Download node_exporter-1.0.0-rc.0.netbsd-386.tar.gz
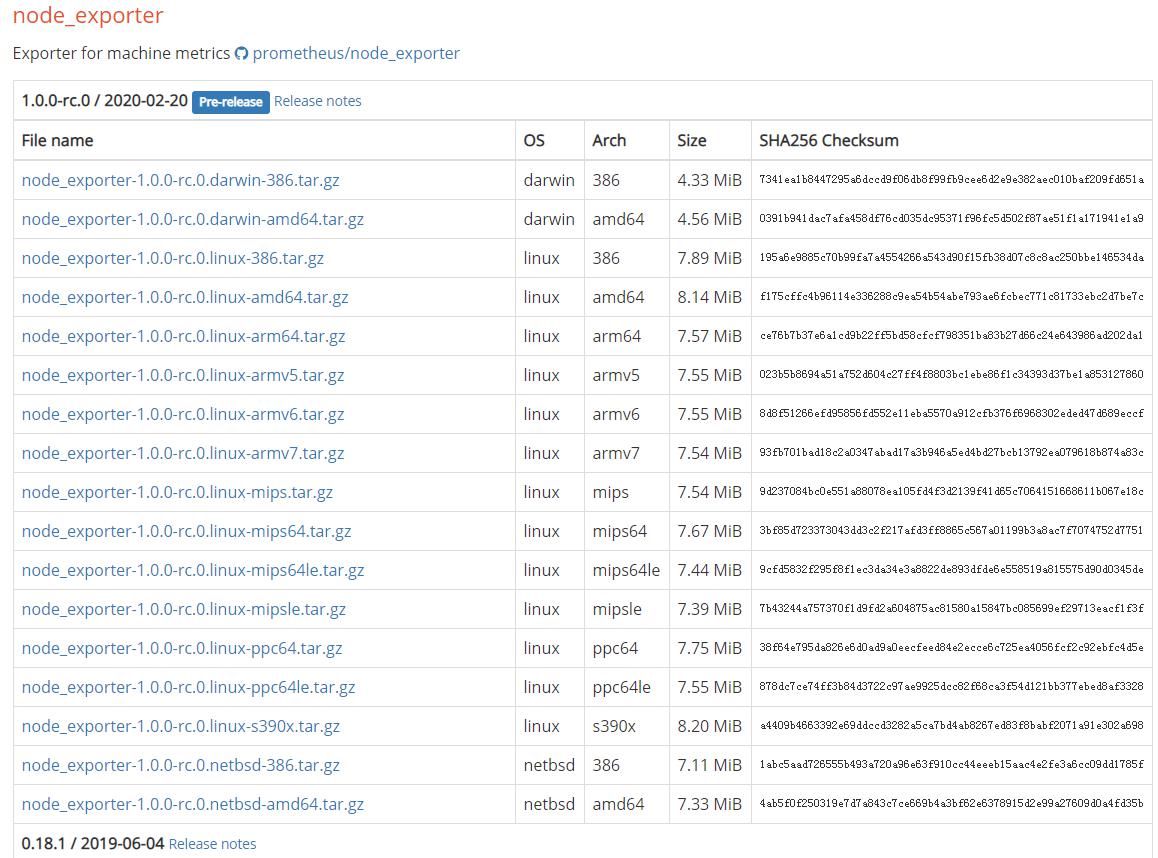This screenshot has width=1158, height=858. (x=180, y=766)
